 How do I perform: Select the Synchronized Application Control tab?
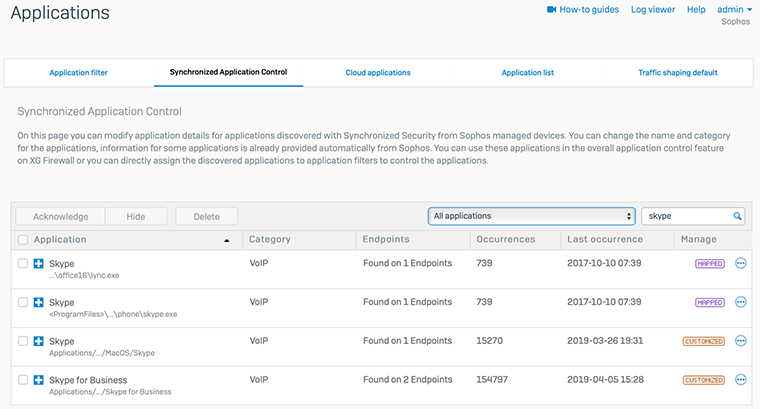(x=228, y=72)
